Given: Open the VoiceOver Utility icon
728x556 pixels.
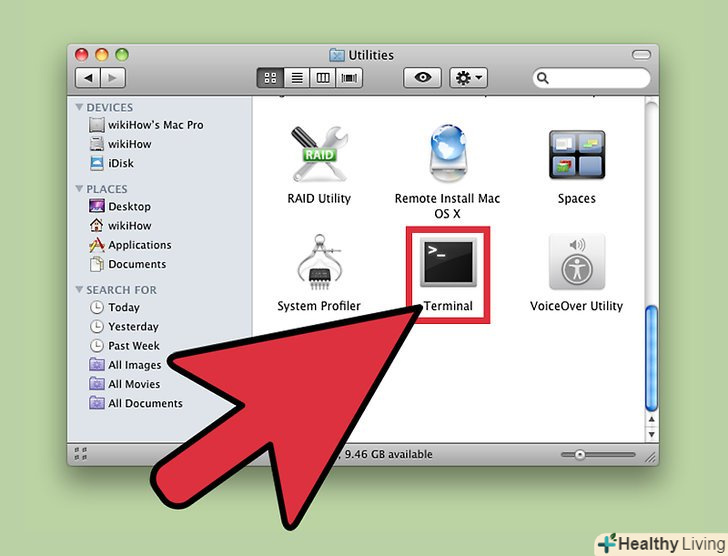Looking at the screenshot, I should 577,262.
